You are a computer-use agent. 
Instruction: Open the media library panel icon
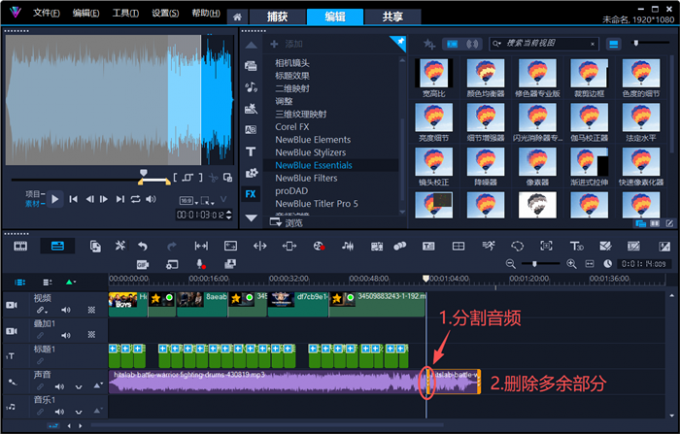251,66
